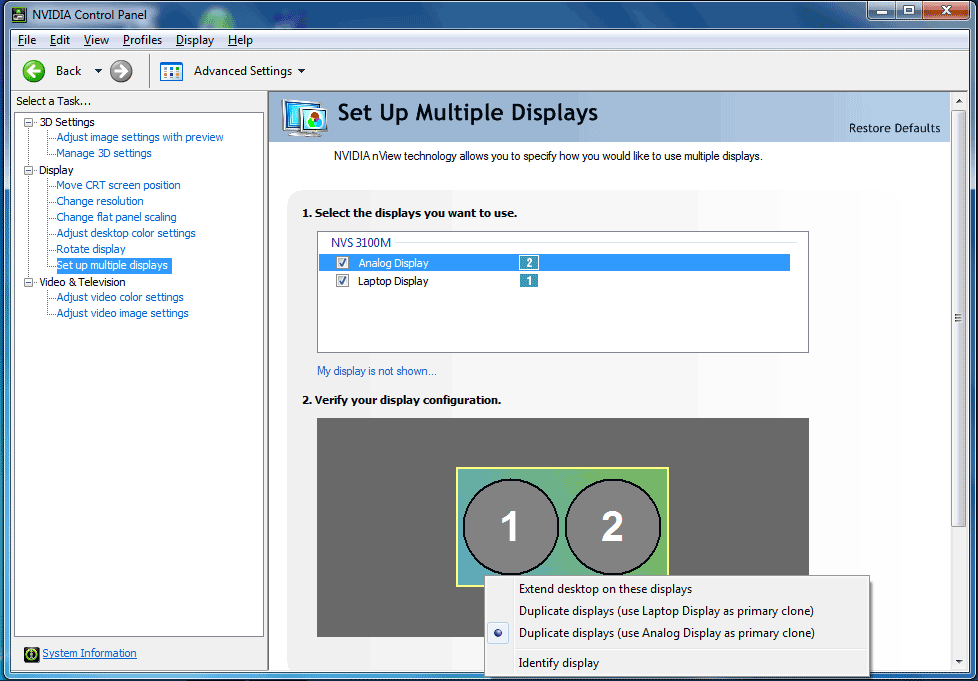This screenshot has height=681, width=978.
Task: Open Change resolution task
Action: (x=100, y=201)
